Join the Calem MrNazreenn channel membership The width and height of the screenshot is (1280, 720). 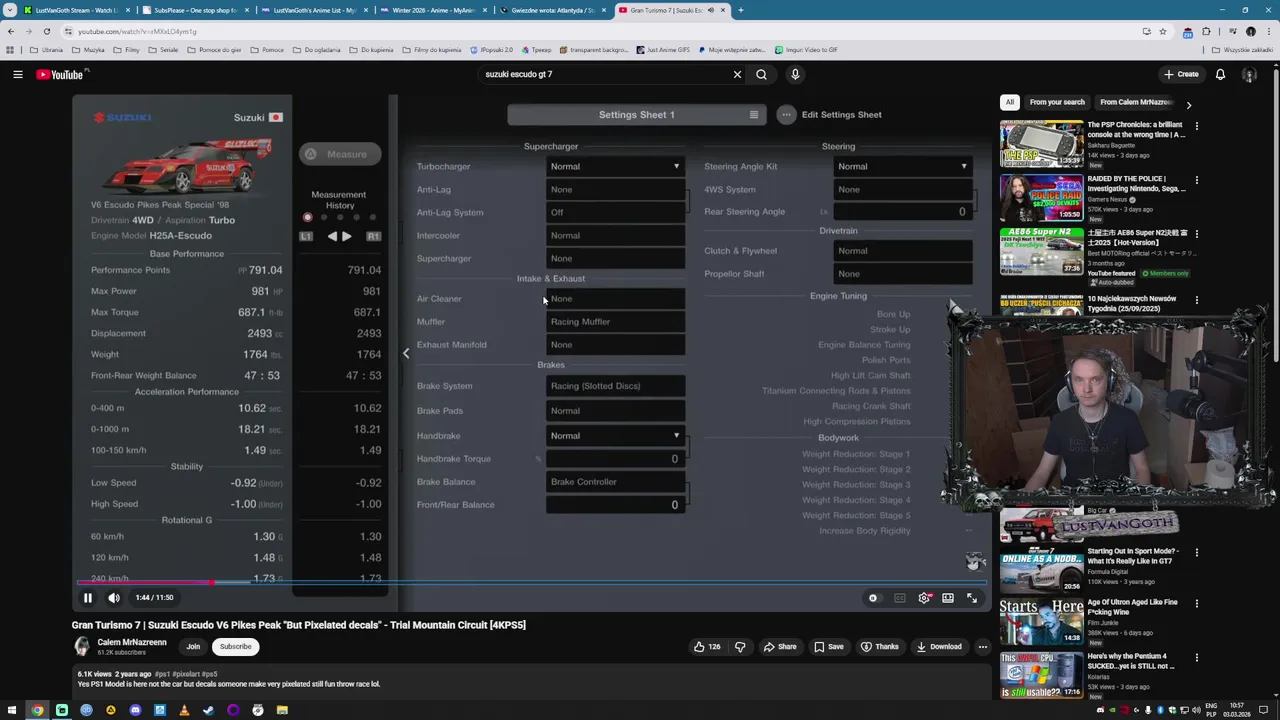click(x=193, y=647)
